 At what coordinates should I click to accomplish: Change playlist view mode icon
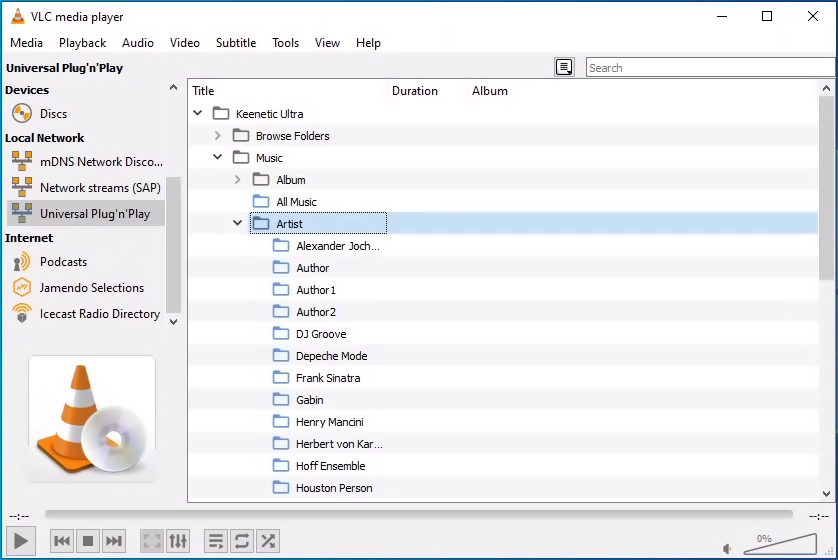click(x=564, y=67)
